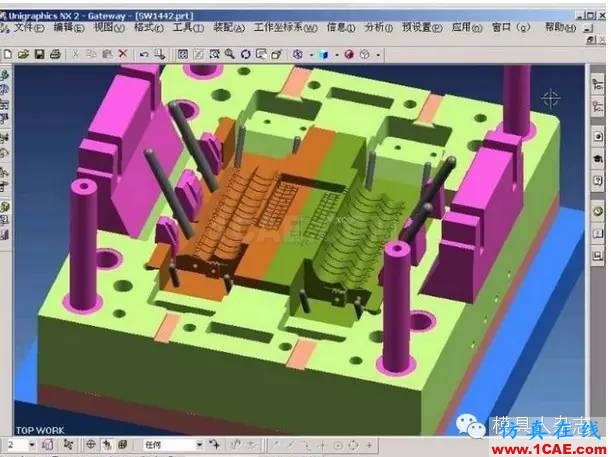This screenshot has width=611, height=457.
Task: Open the Help question mark tab
Action: (598, 180)
